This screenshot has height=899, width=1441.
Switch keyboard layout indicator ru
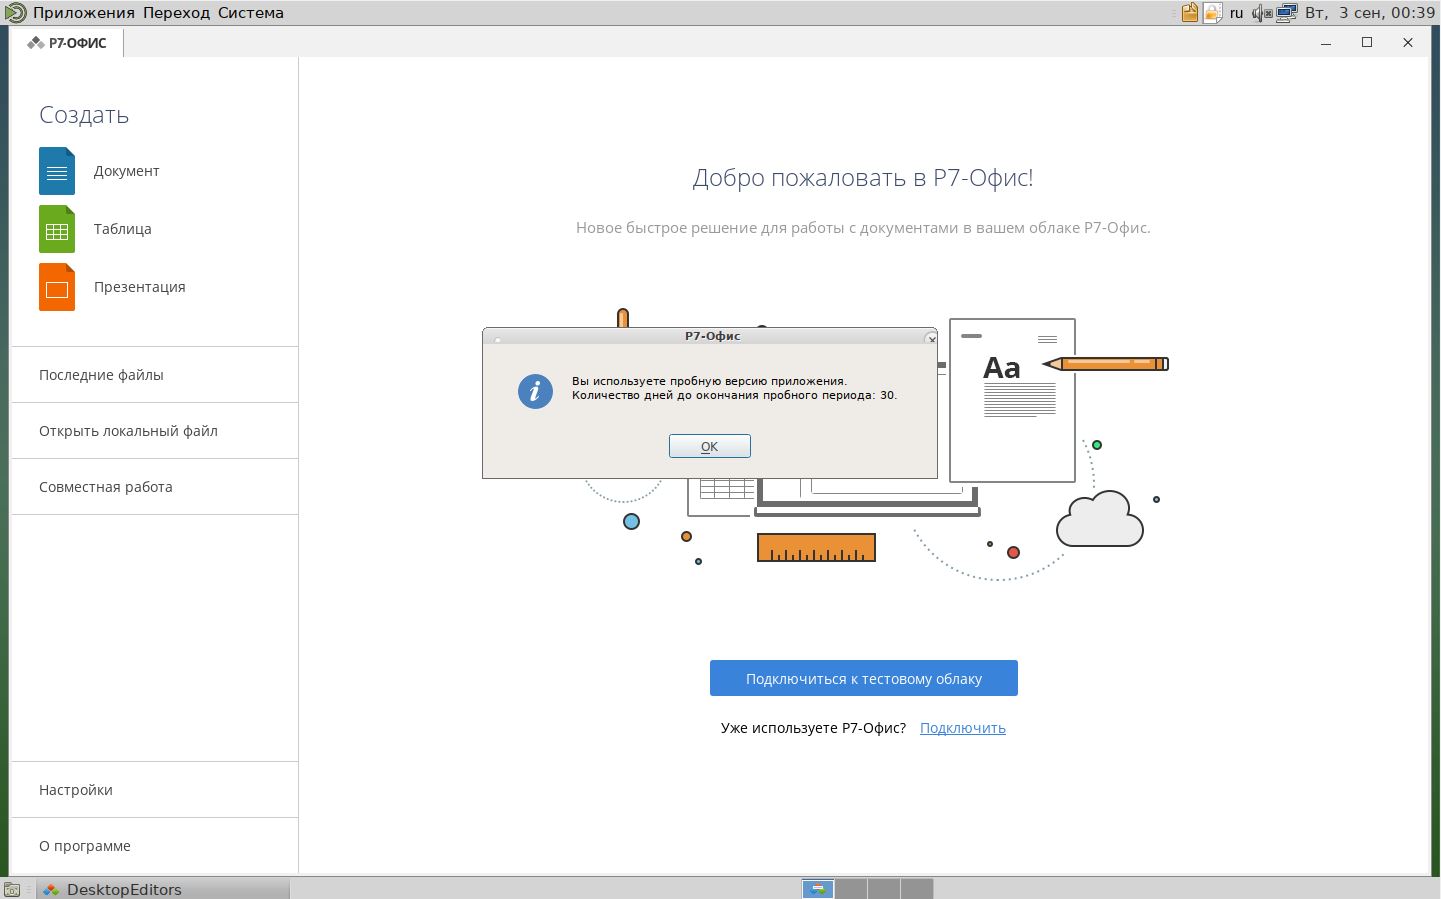pos(1237,13)
